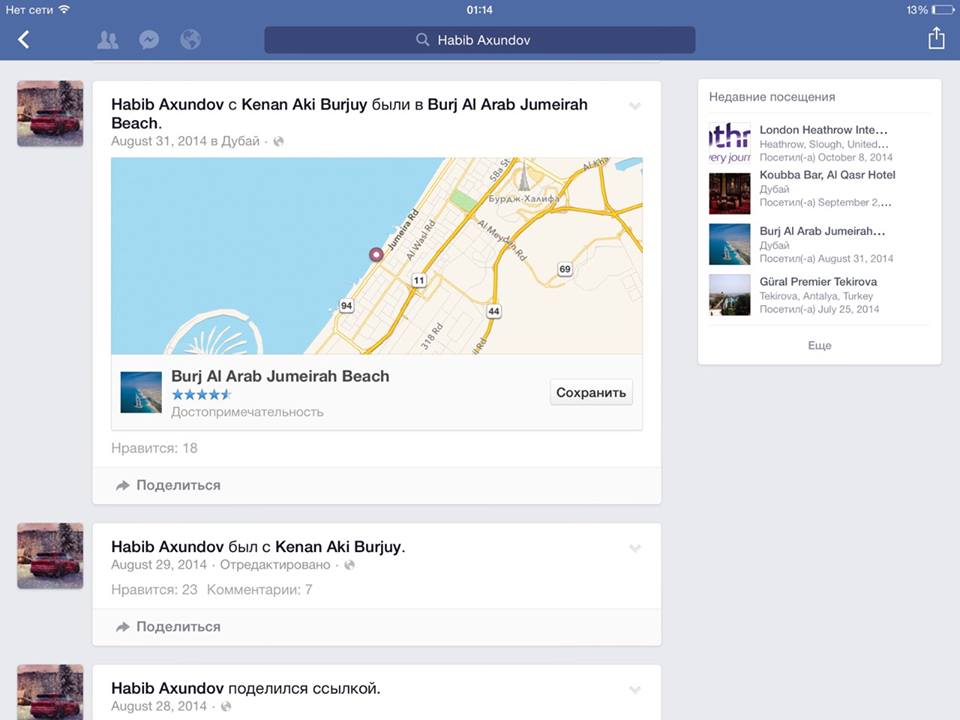Viewport: 960px width, 720px height.
Task: Tap route 44 marker on map
Action: pos(493,311)
